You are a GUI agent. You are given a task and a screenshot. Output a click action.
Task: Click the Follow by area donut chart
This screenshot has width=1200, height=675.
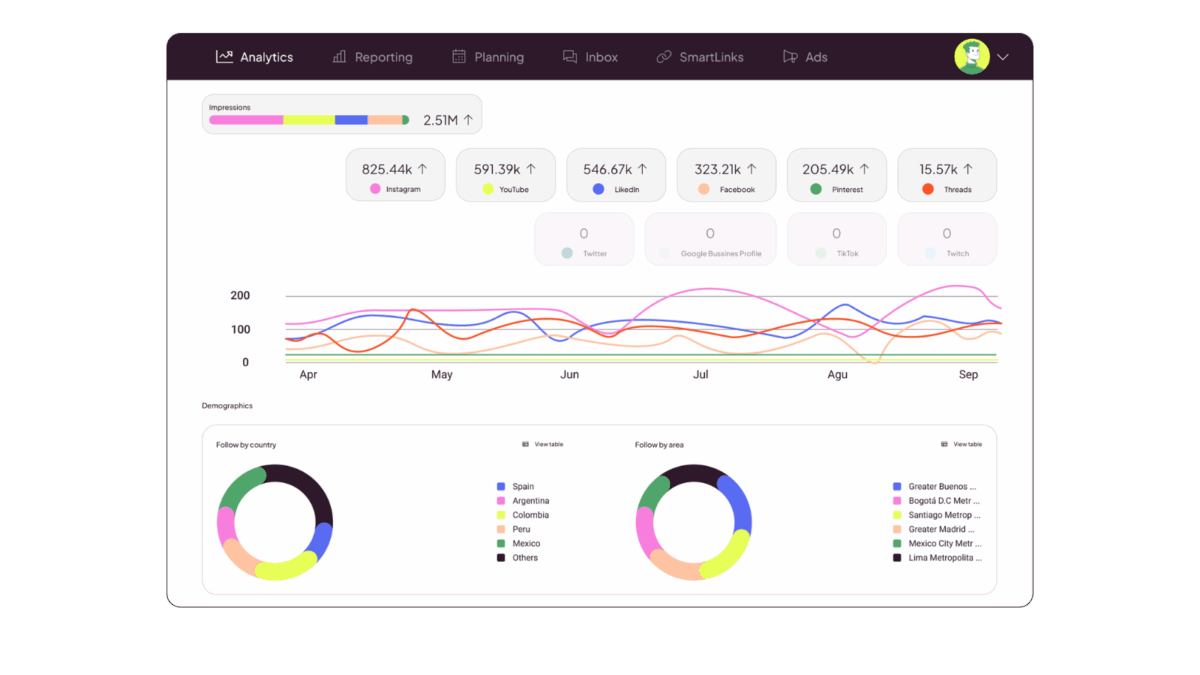[693, 522]
